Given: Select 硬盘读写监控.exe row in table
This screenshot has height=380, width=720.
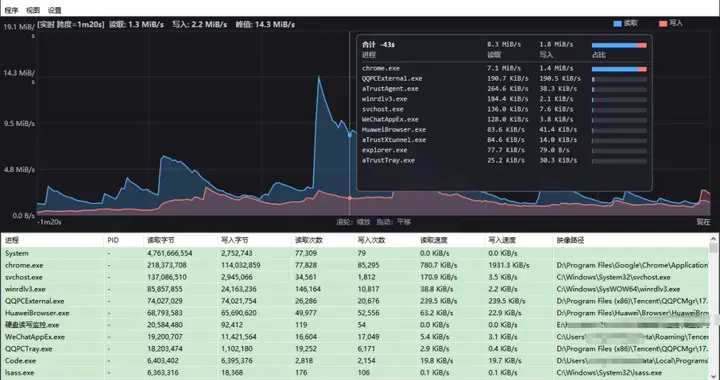Looking at the screenshot, I should tap(354, 325).
